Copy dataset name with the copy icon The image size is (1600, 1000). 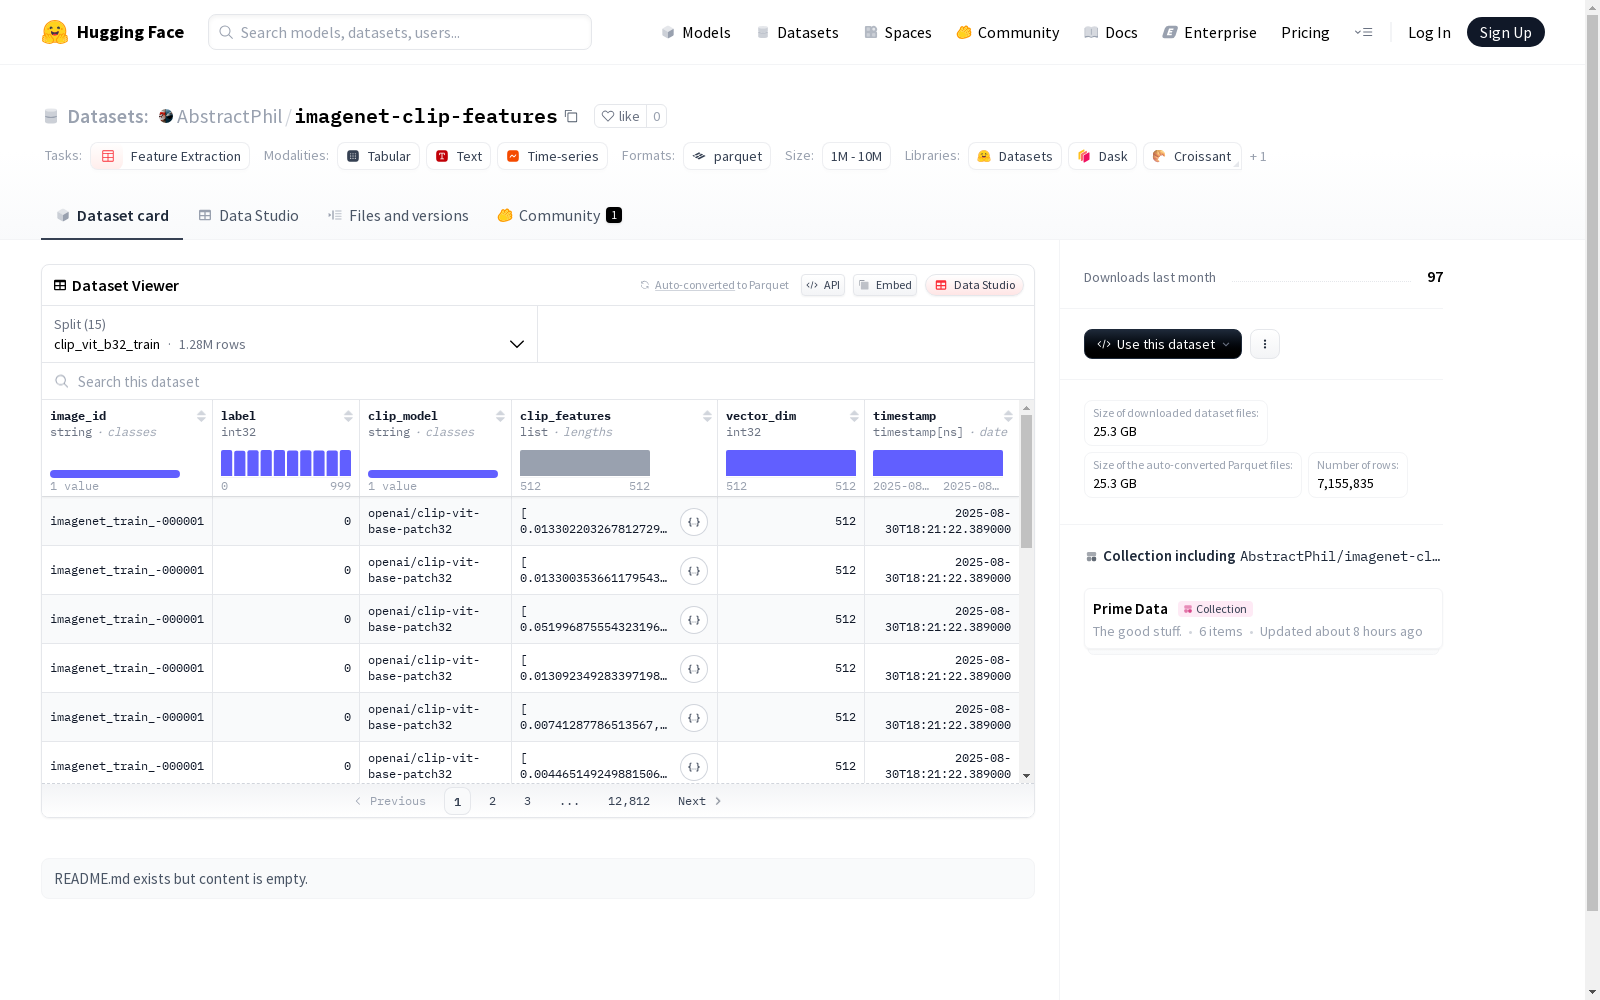[571, 116]
